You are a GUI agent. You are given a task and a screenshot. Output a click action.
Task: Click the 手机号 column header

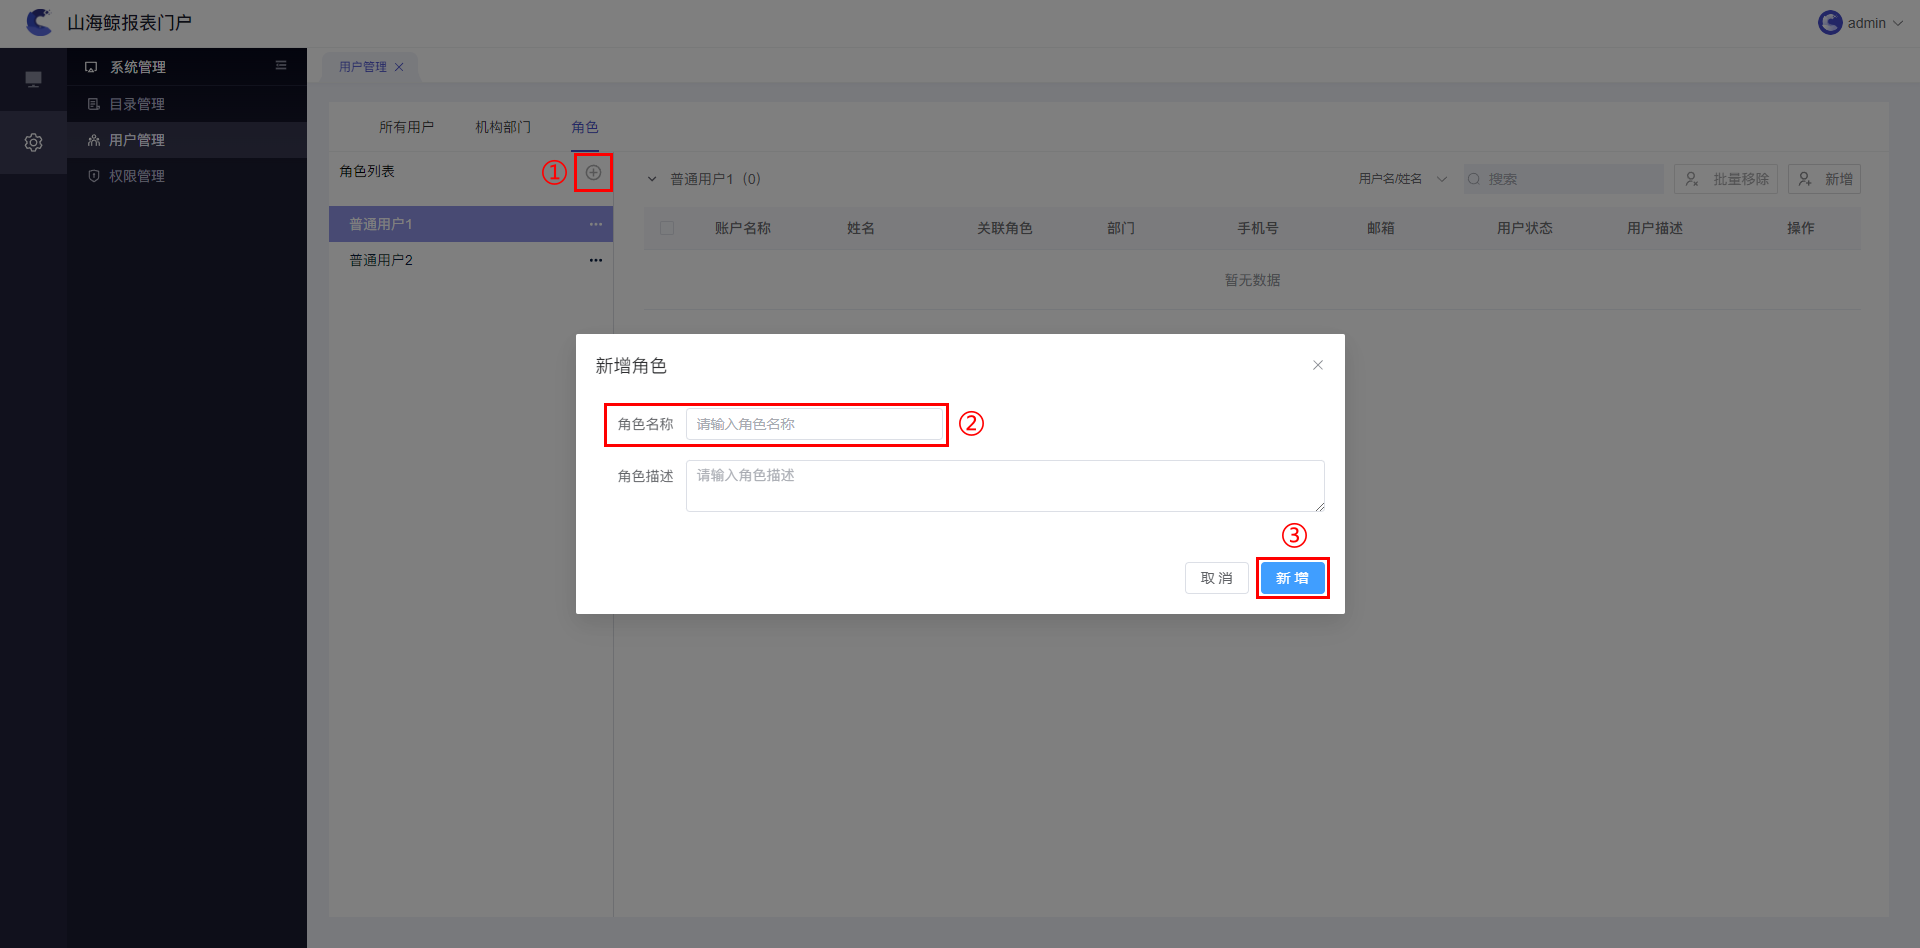[1258, 228]
